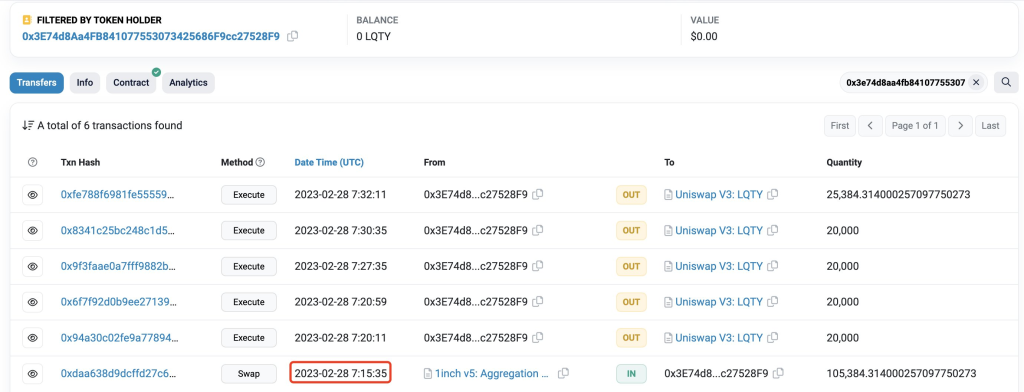This screenshot has width=1024, height=392.
Task: Go to next page chevron
Action: click(960, 125)
